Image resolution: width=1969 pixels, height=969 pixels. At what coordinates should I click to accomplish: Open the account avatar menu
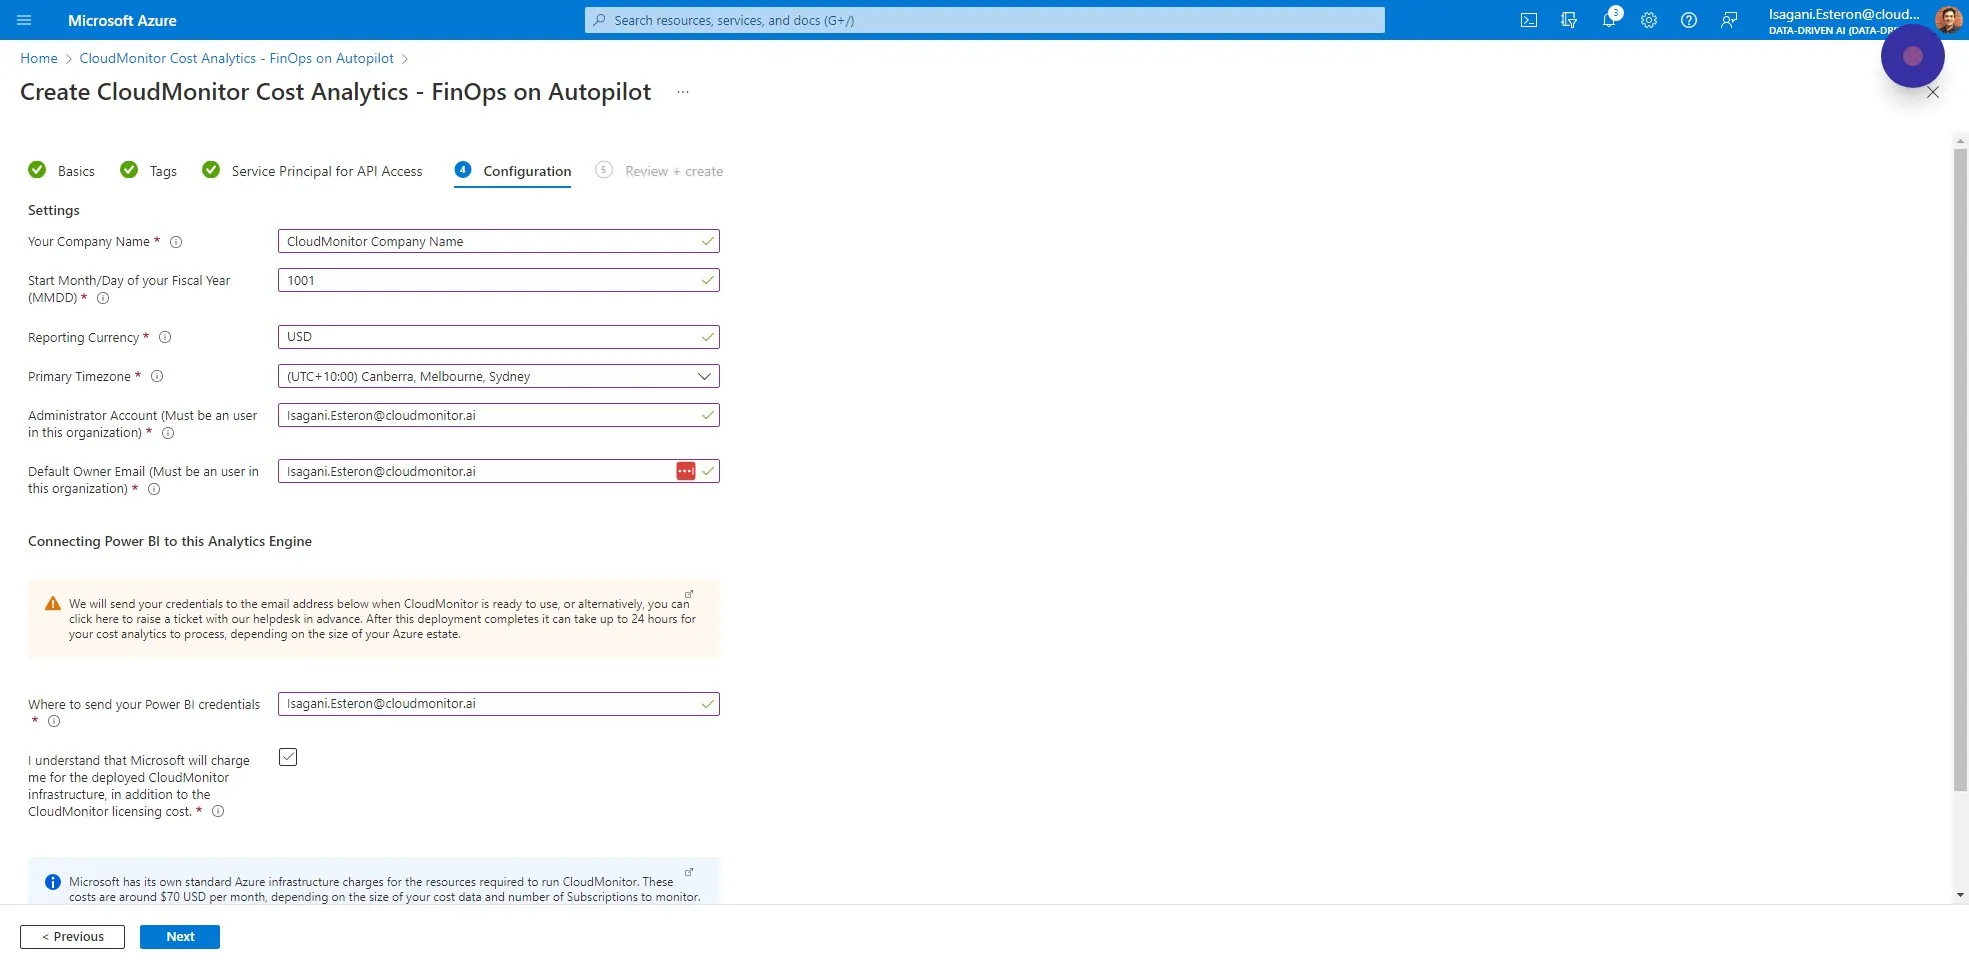tap(1948, 19)
